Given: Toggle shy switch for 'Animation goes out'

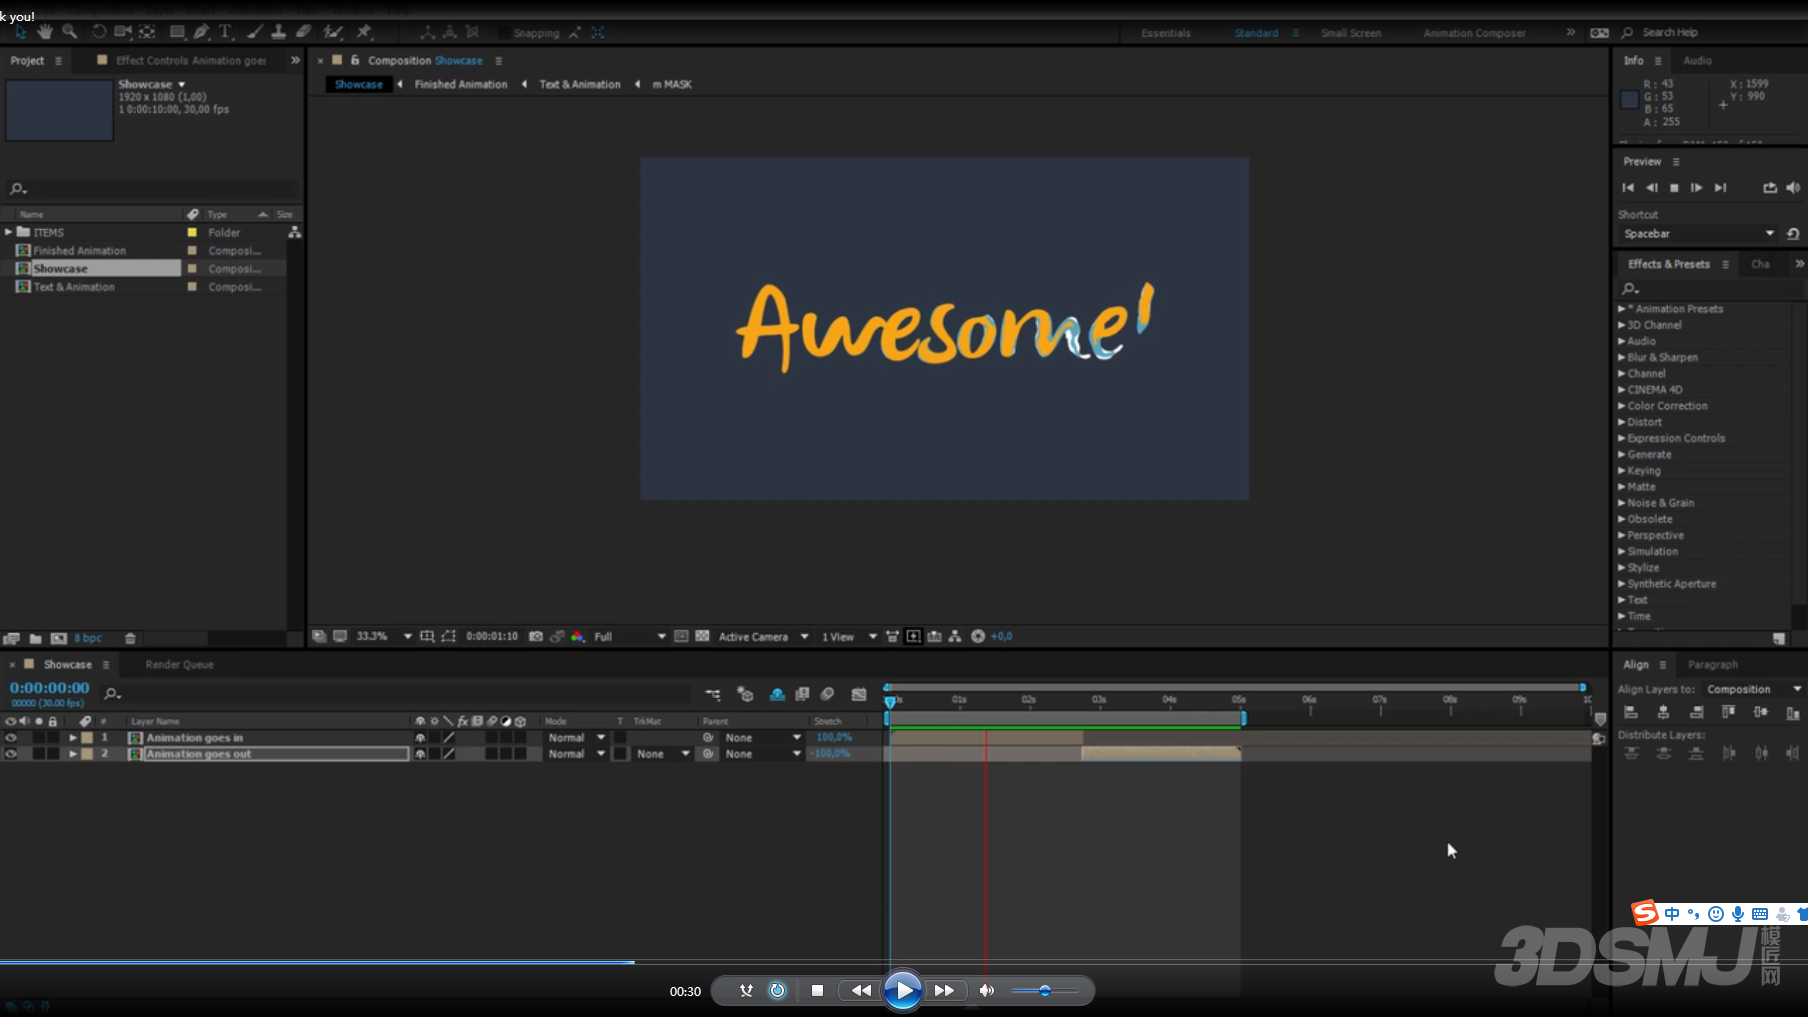Looking at the screenshot, I should pos(420,754).
